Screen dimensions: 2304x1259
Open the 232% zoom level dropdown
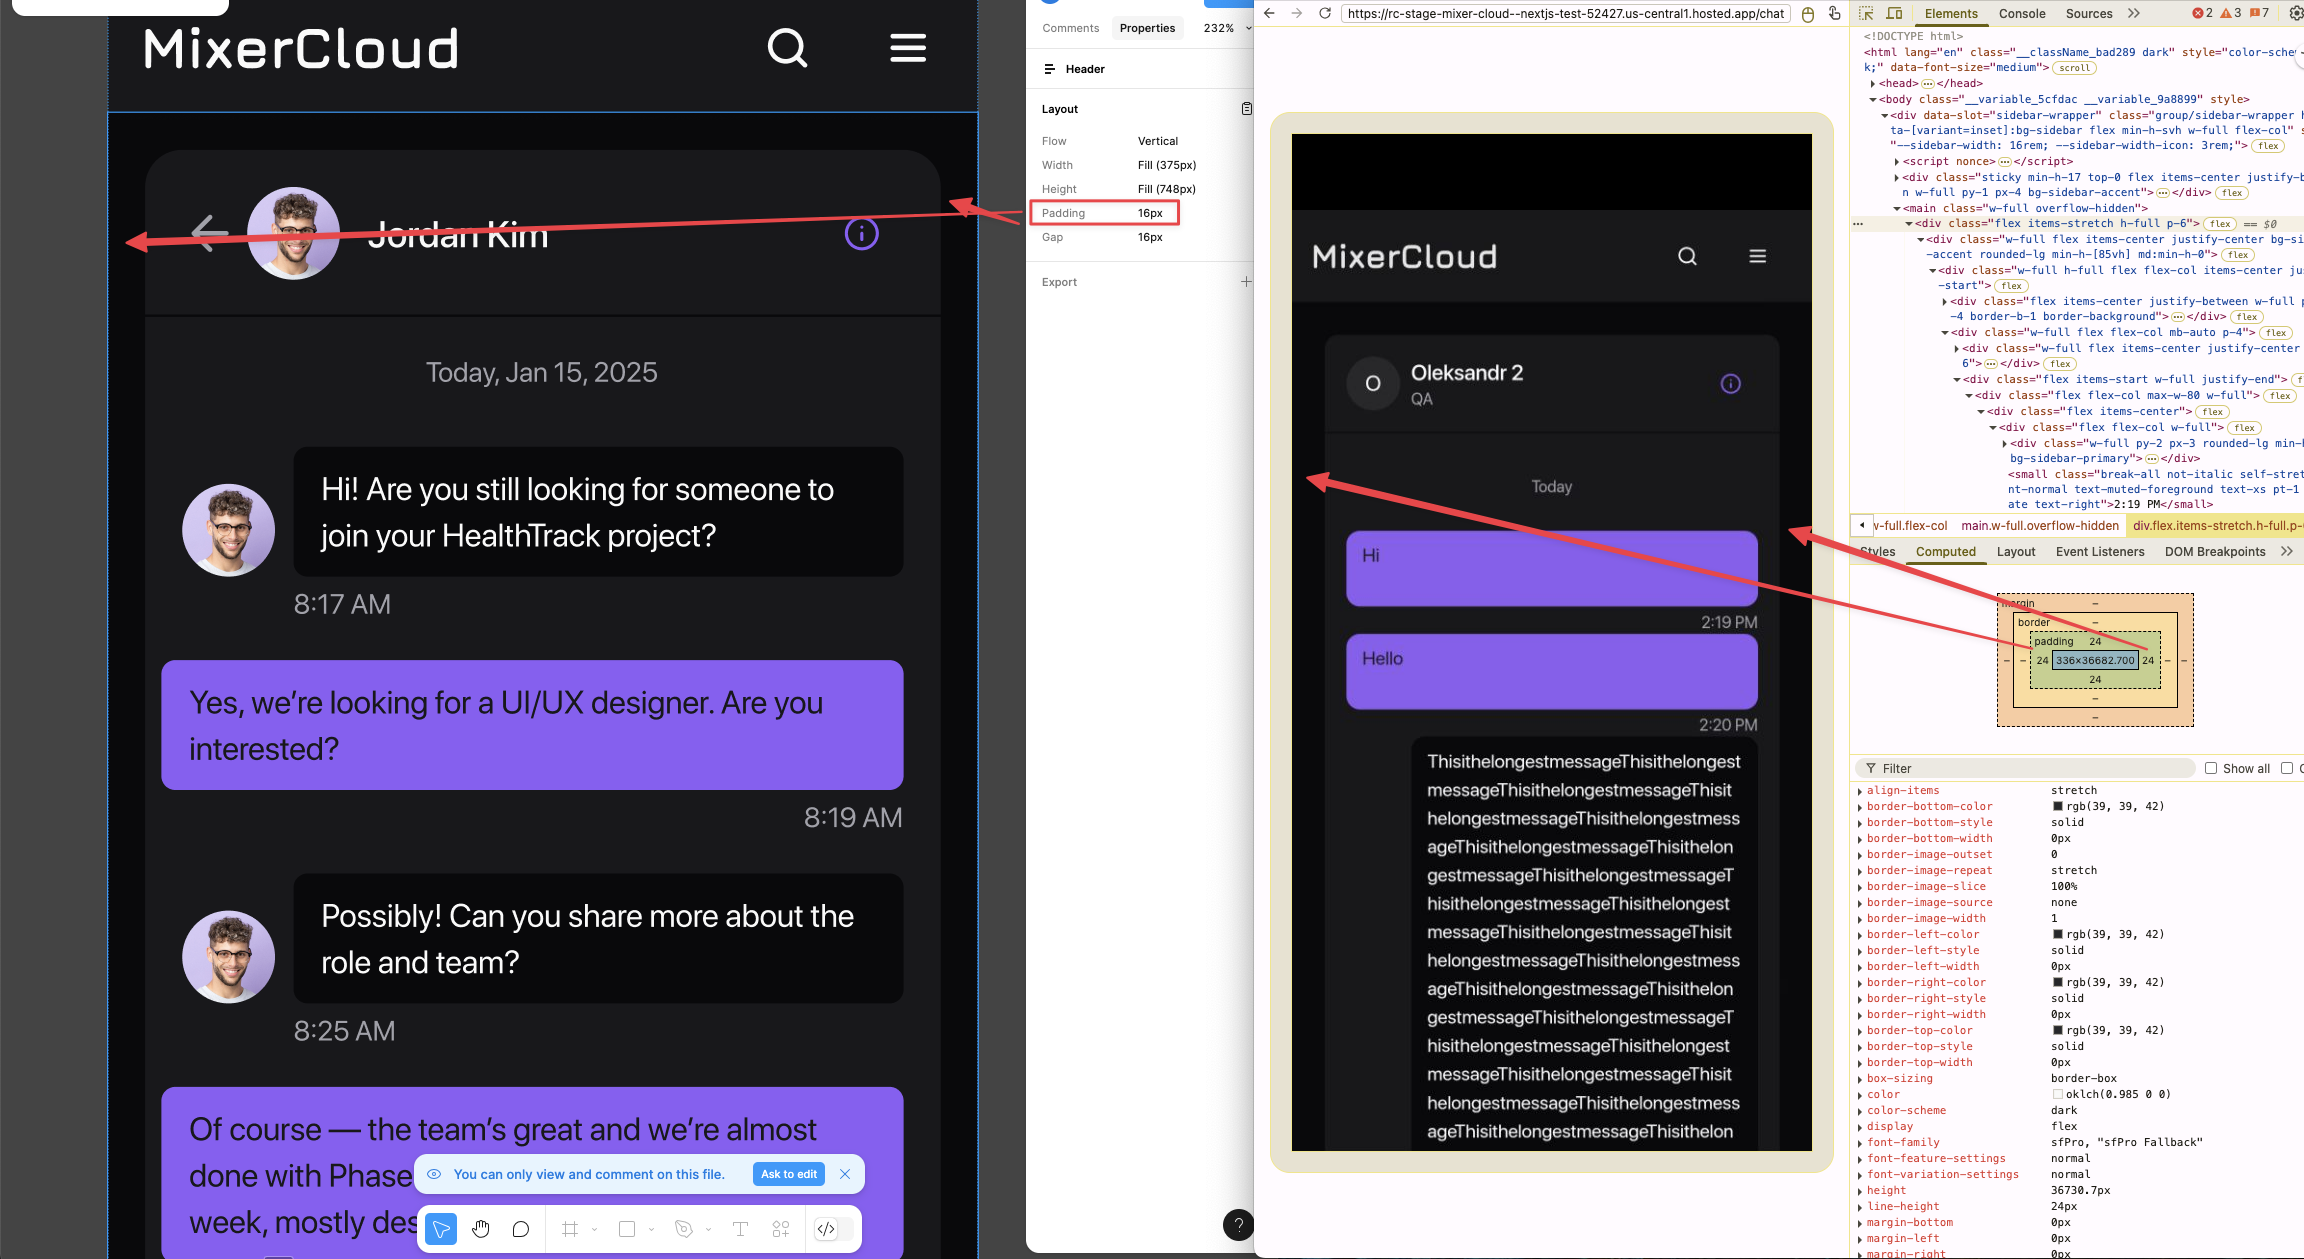[x=1227, y=28]
